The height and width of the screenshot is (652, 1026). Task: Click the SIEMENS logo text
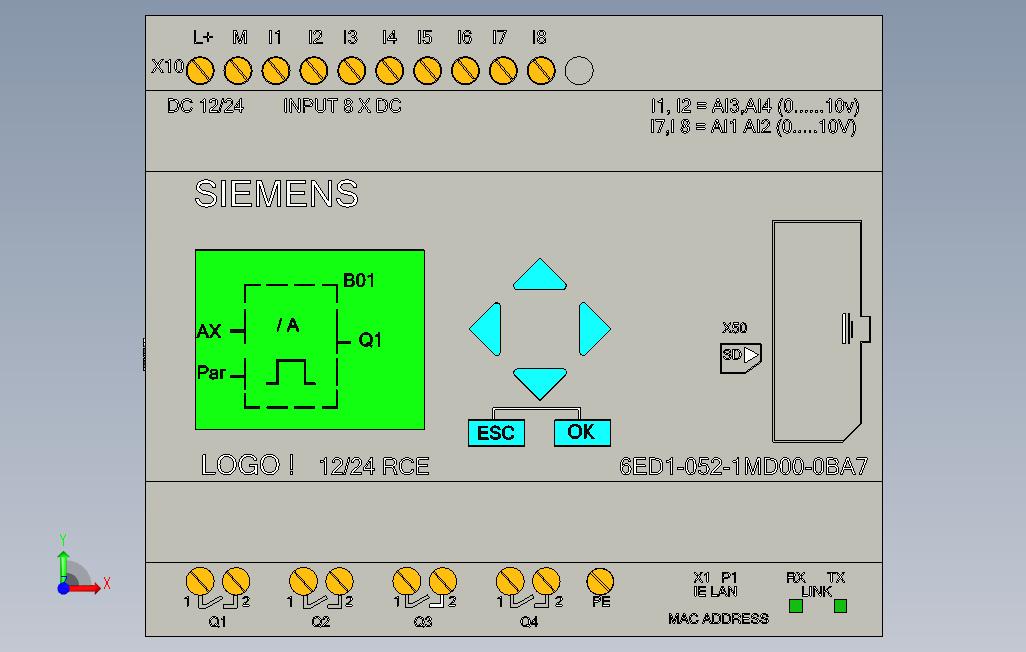pyautogui.click(x=277, y=194)
